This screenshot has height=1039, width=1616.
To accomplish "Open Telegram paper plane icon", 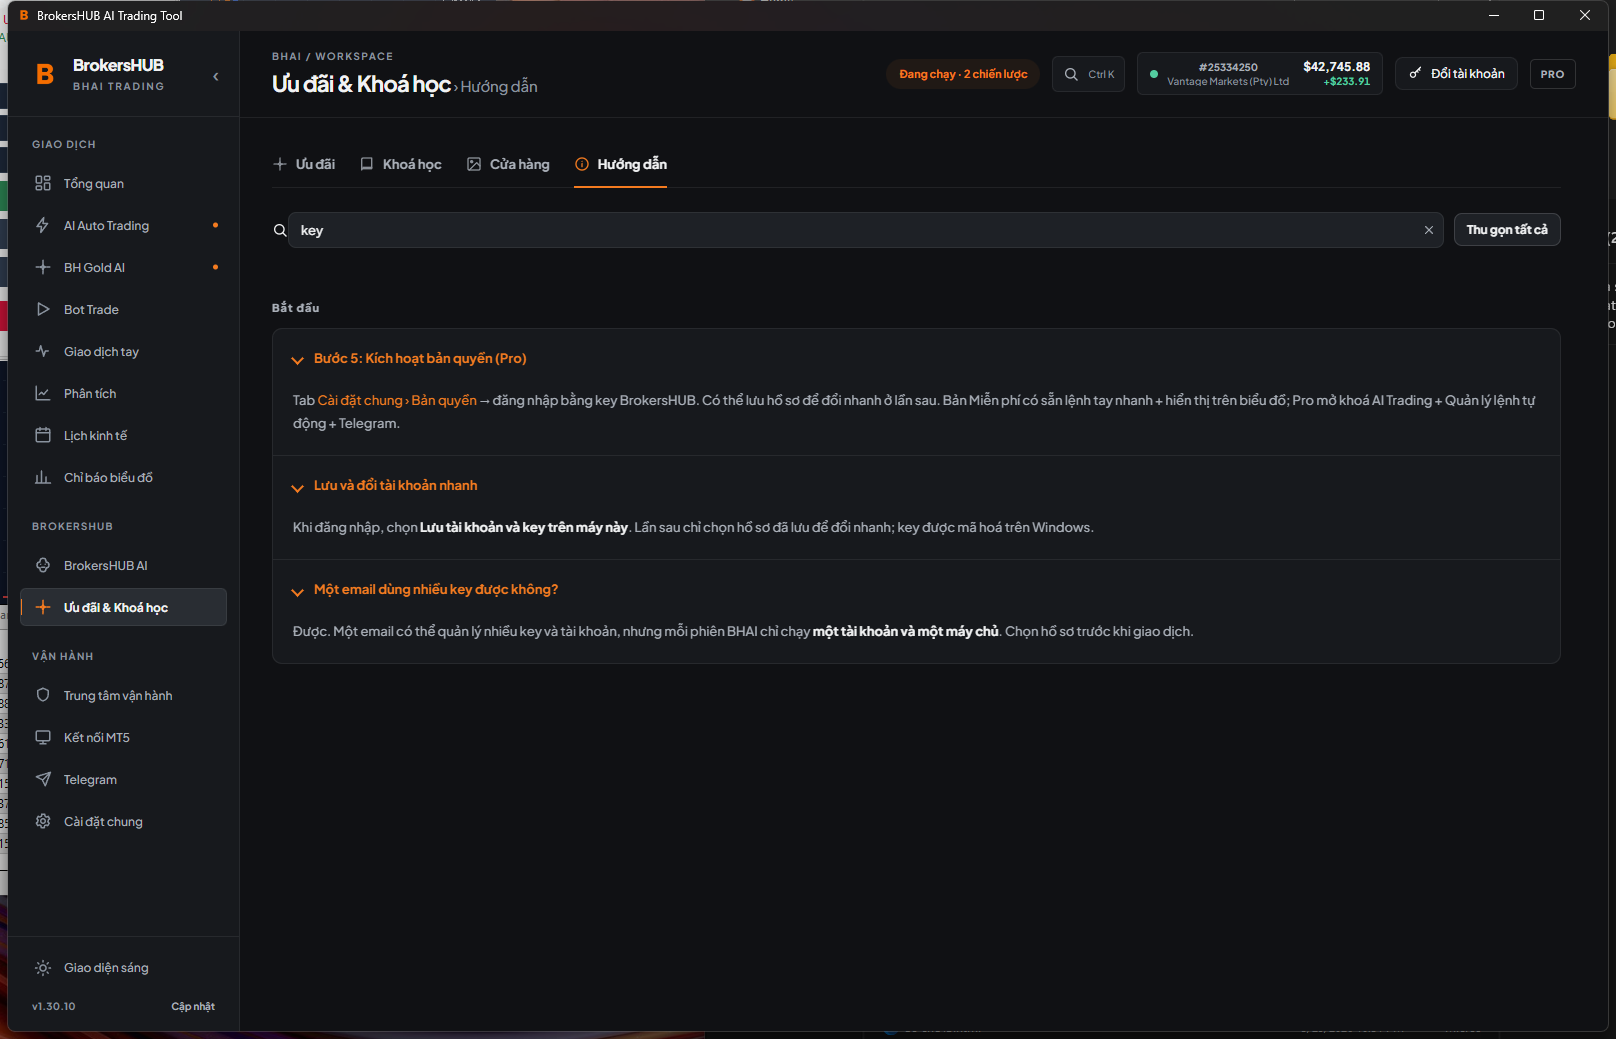I will click(43, 779).
